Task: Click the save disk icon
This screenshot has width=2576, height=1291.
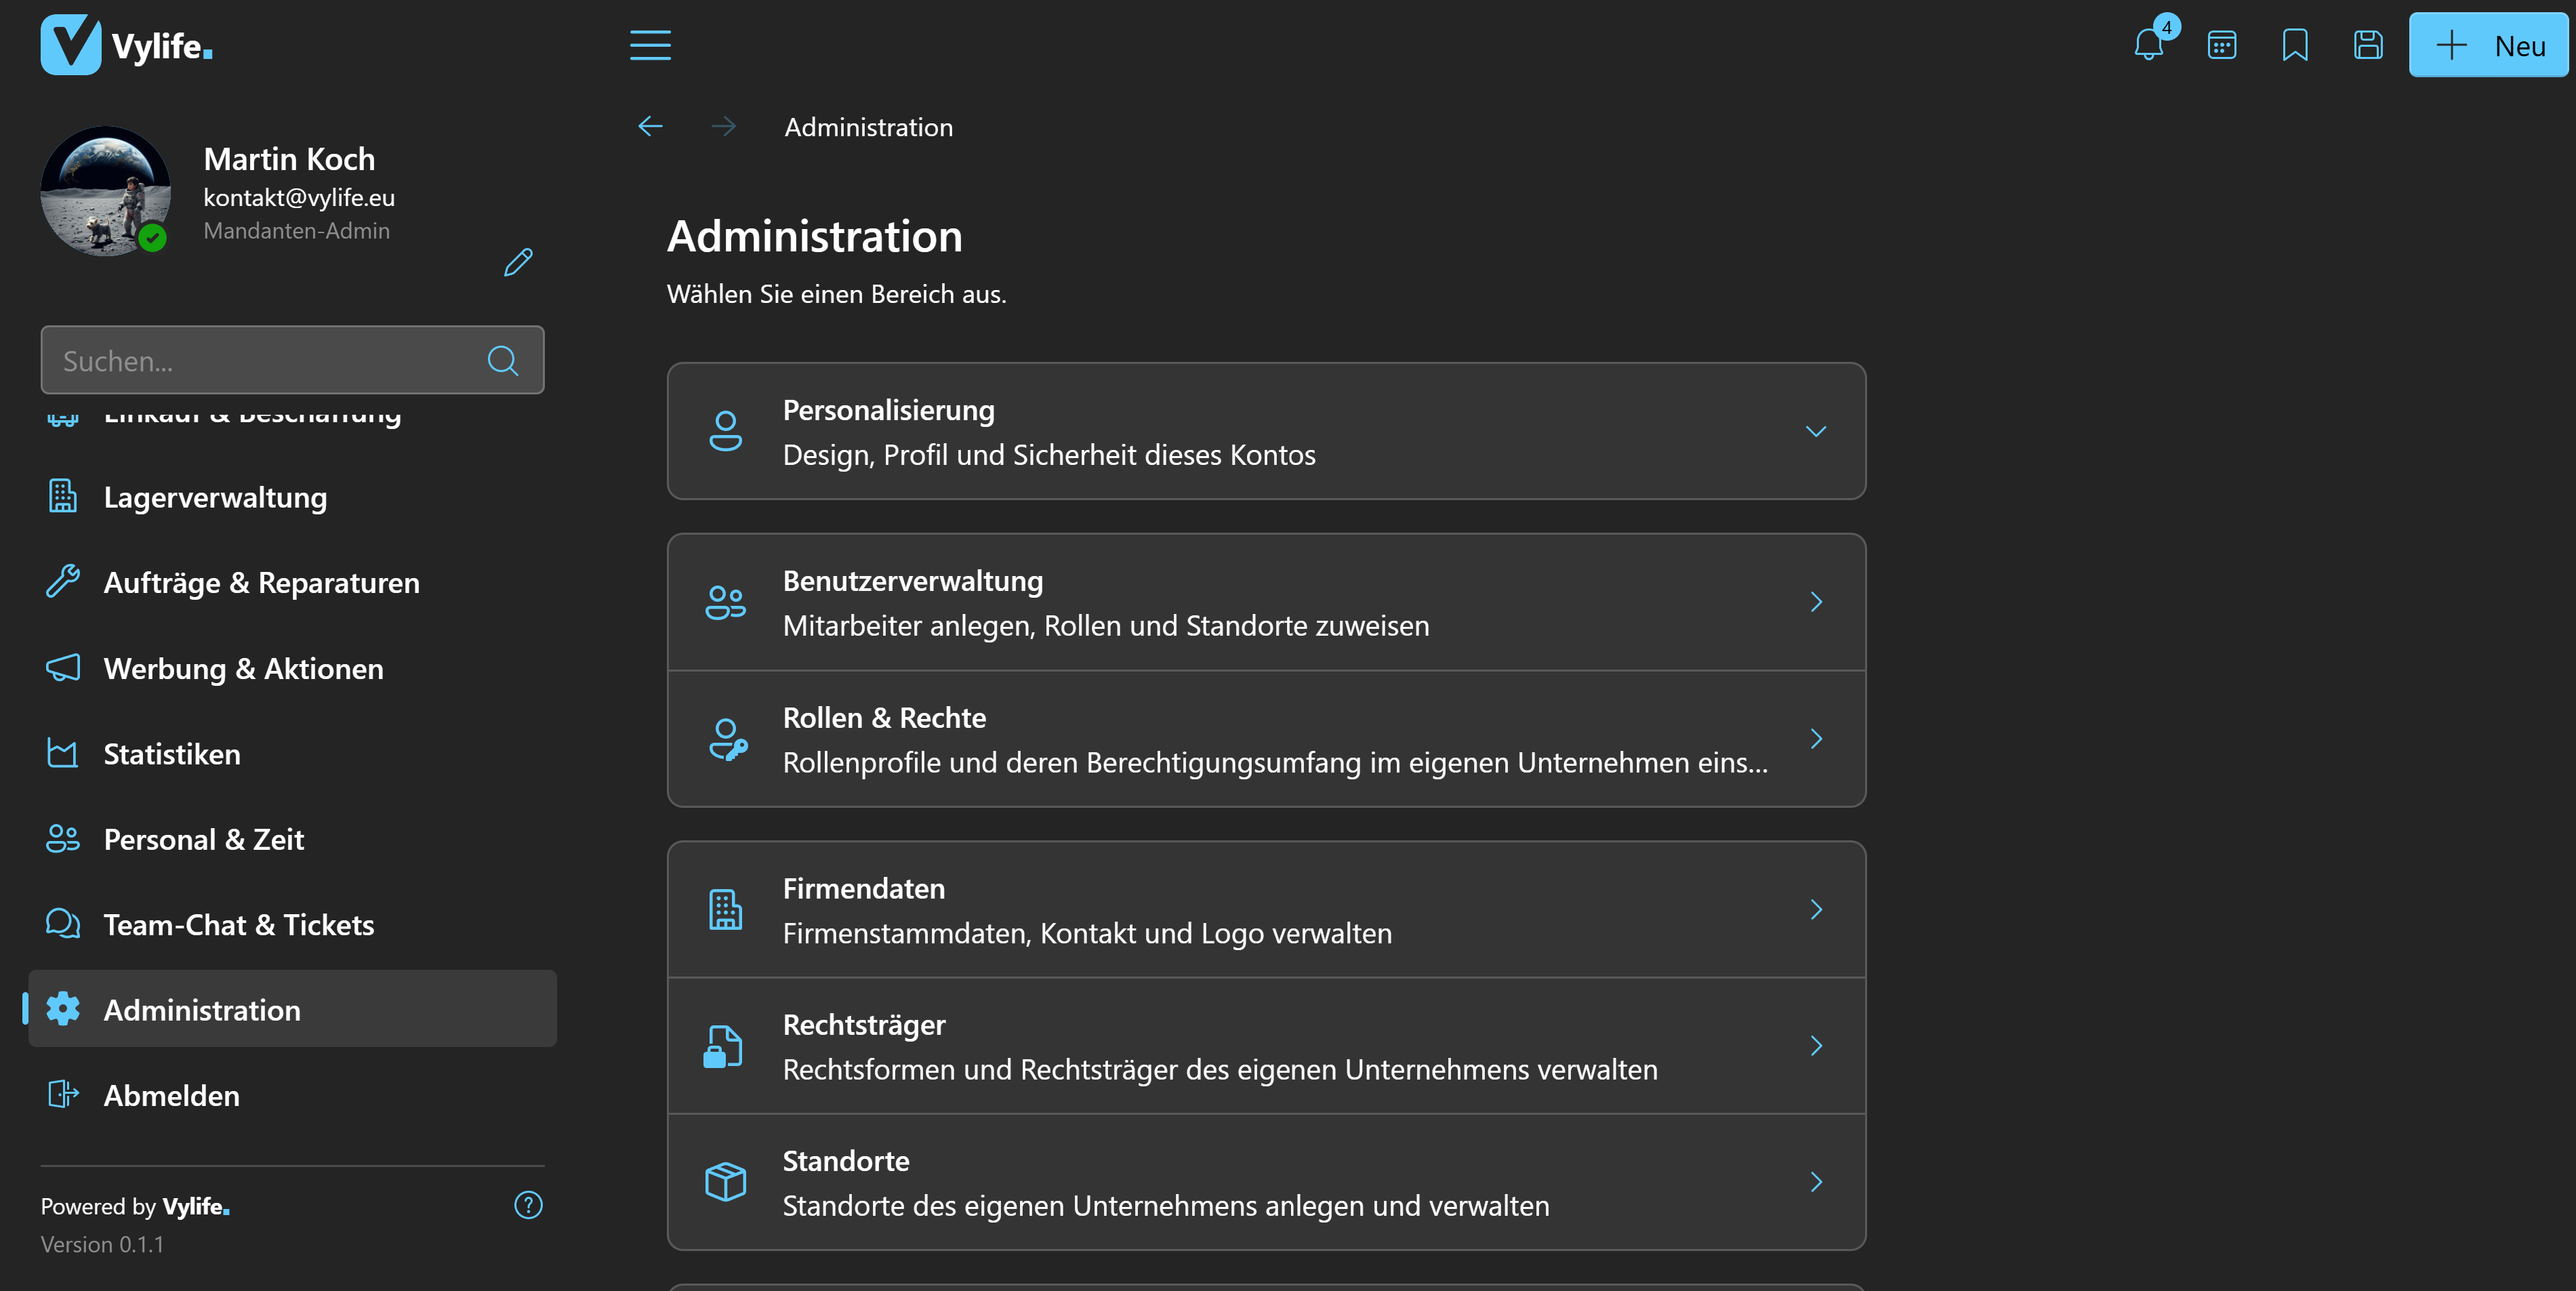Action: (x=2367, y=45)
